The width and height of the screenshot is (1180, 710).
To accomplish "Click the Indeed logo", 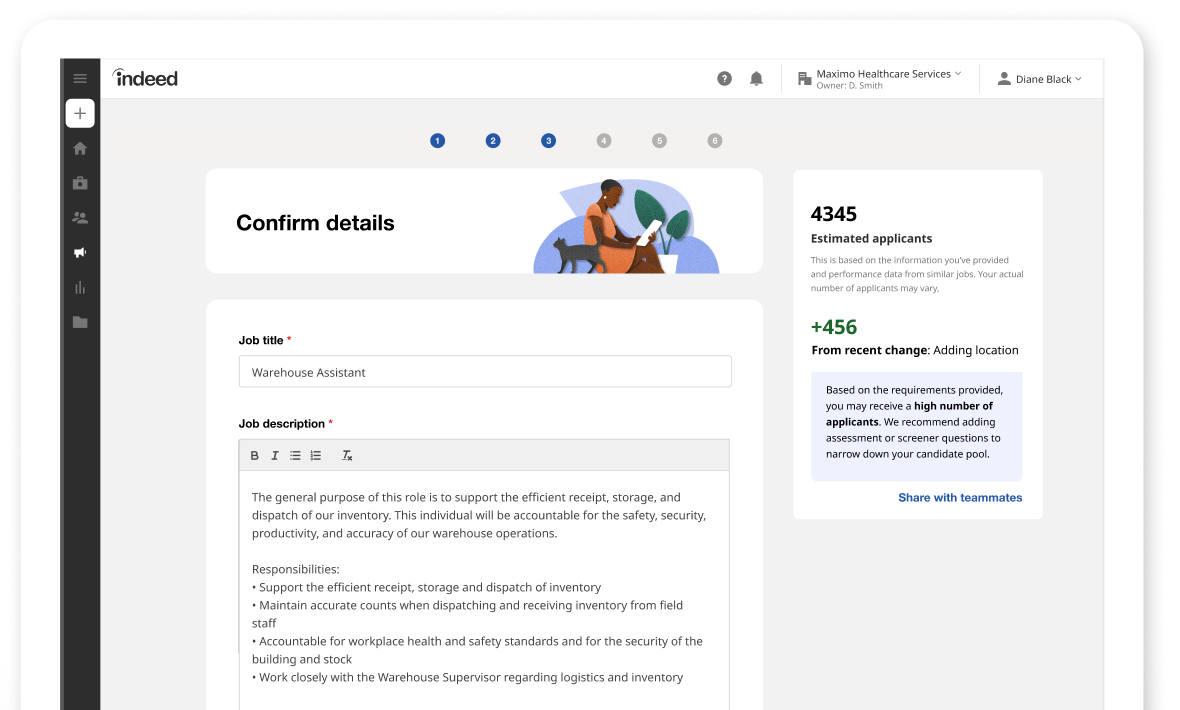I will (x=144, y=78).
